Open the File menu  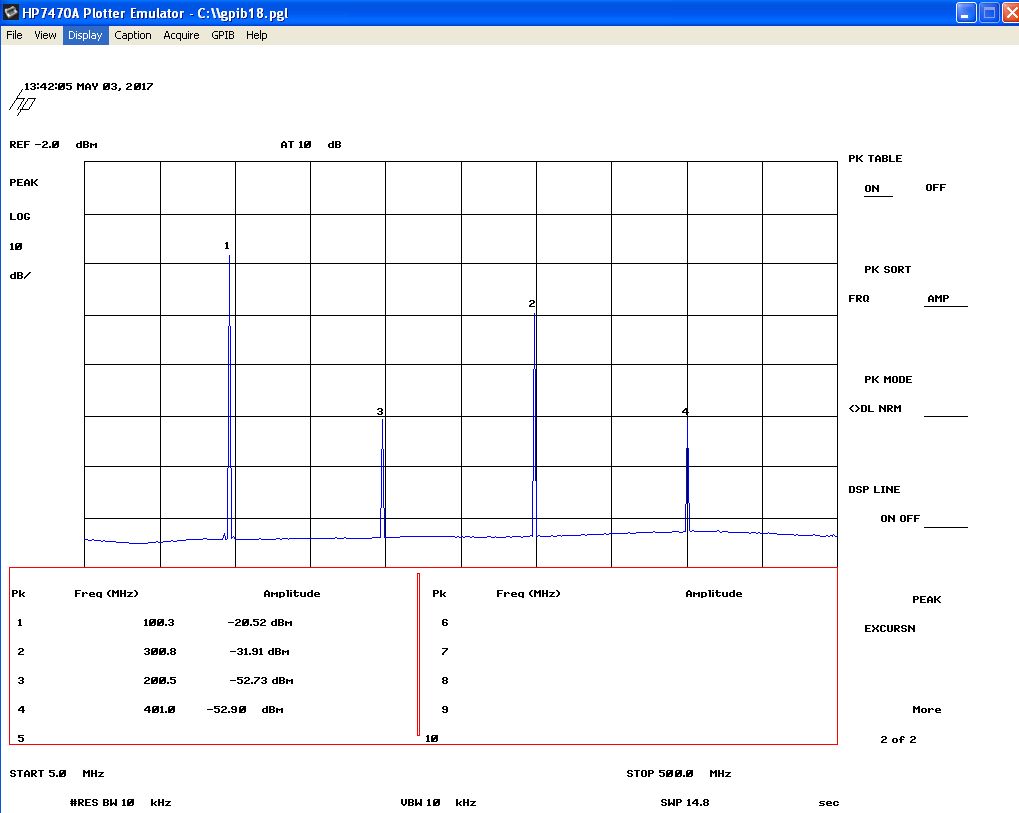pyautogui.click(x=14, y=35)
